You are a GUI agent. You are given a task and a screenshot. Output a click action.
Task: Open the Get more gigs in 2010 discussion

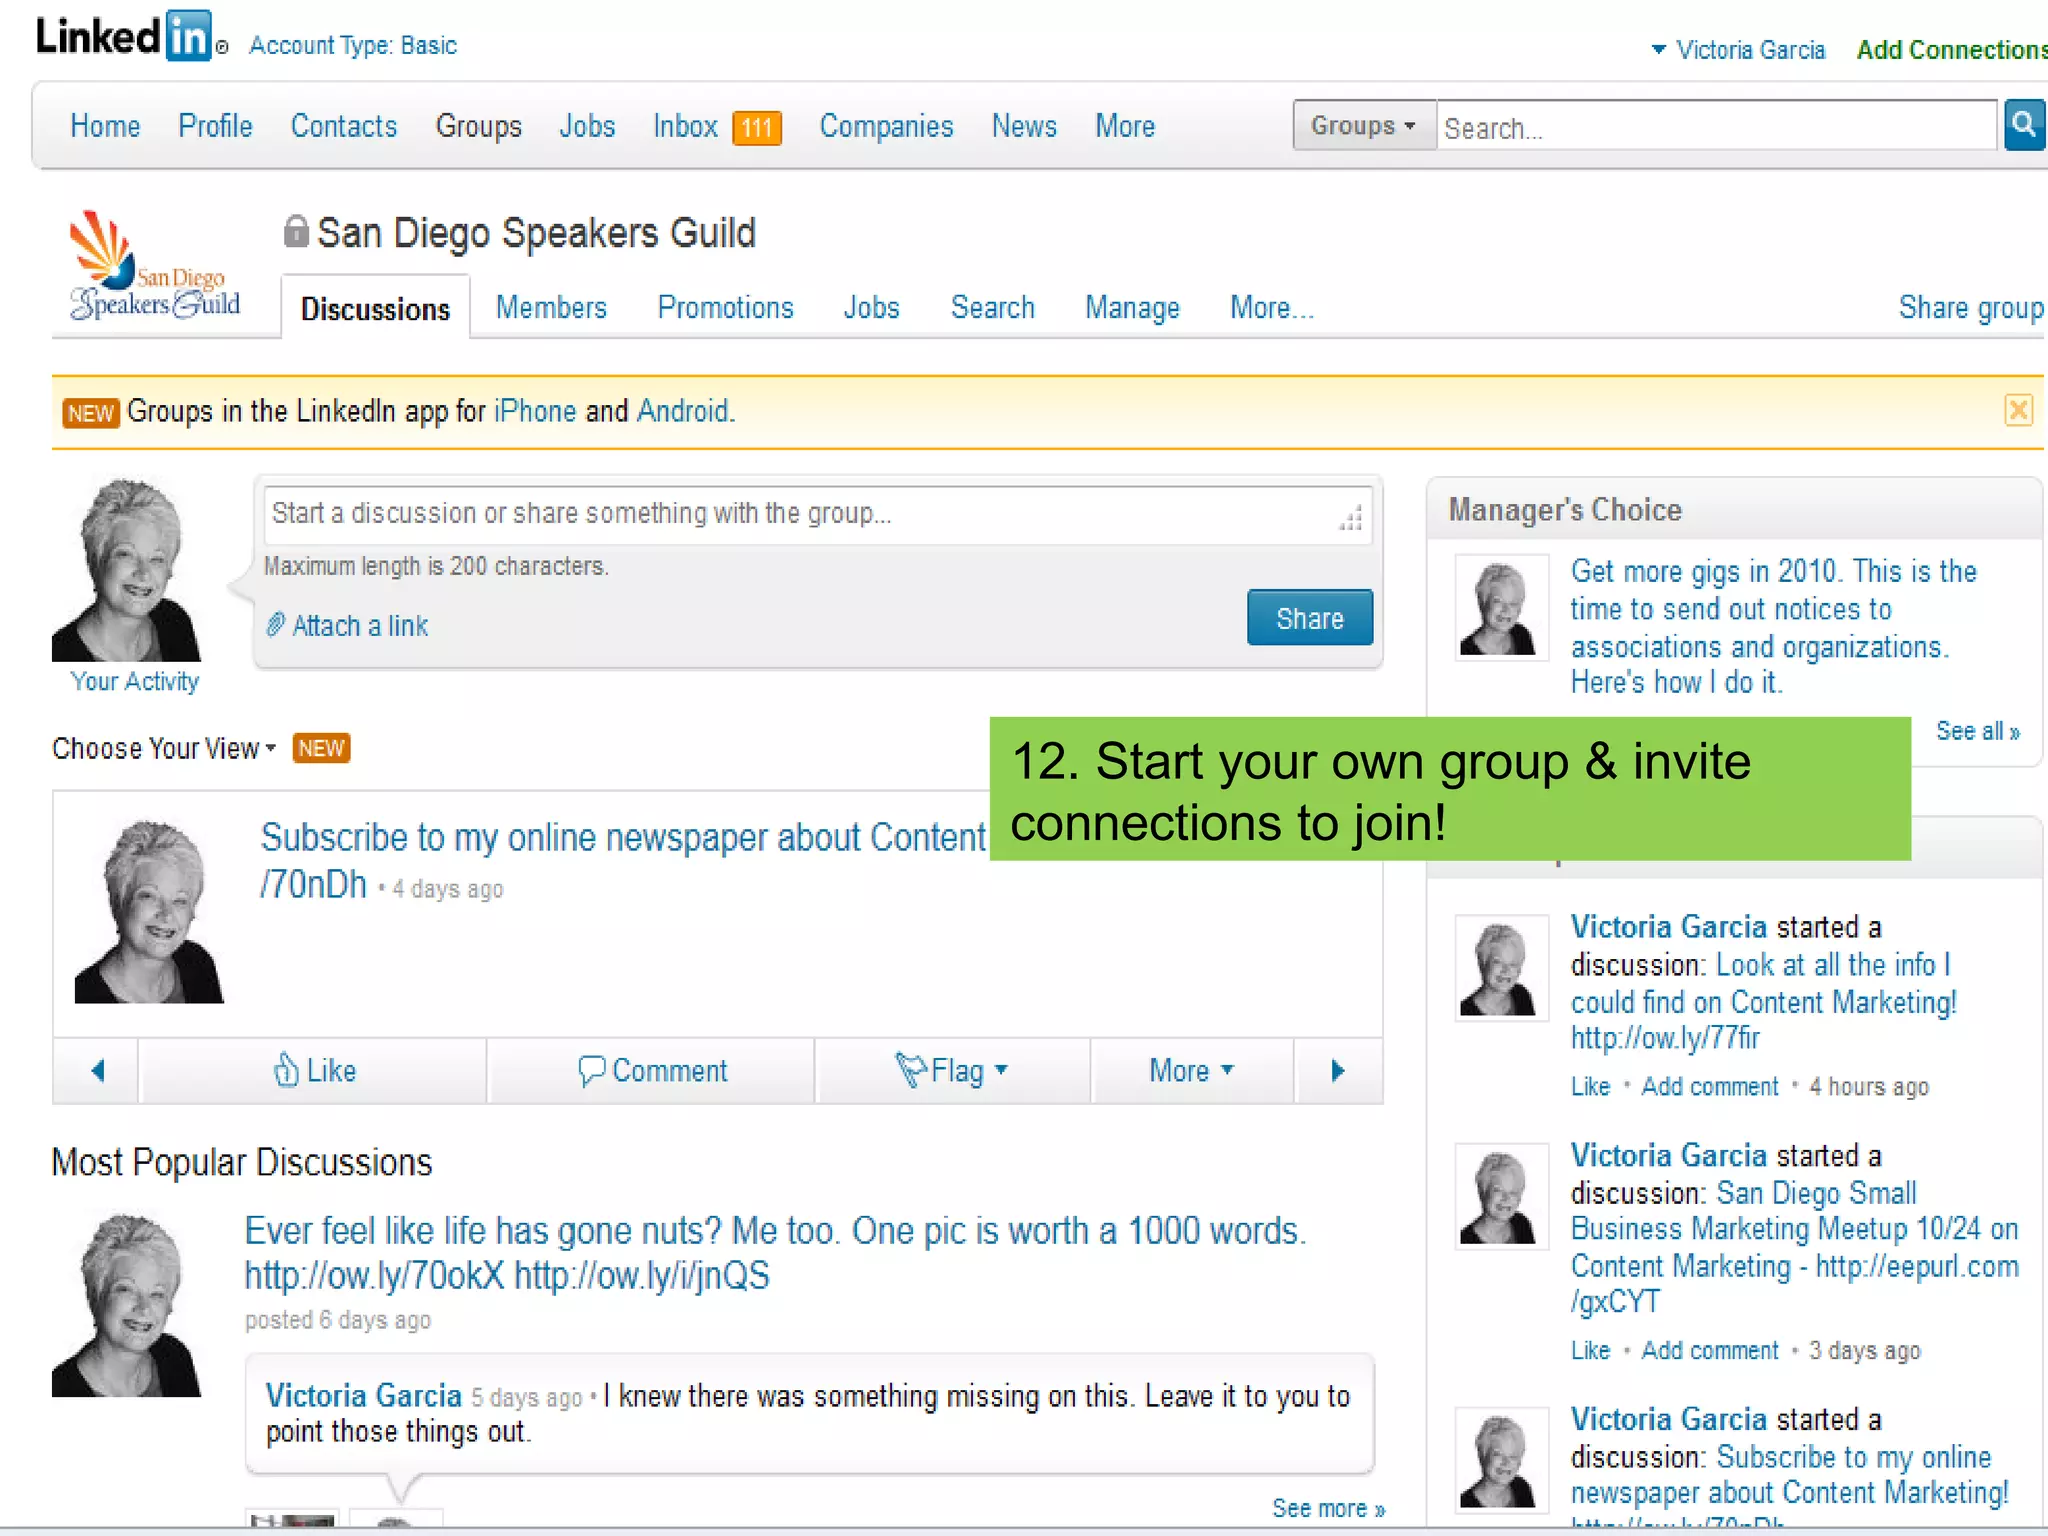[x=1773, y=627]
